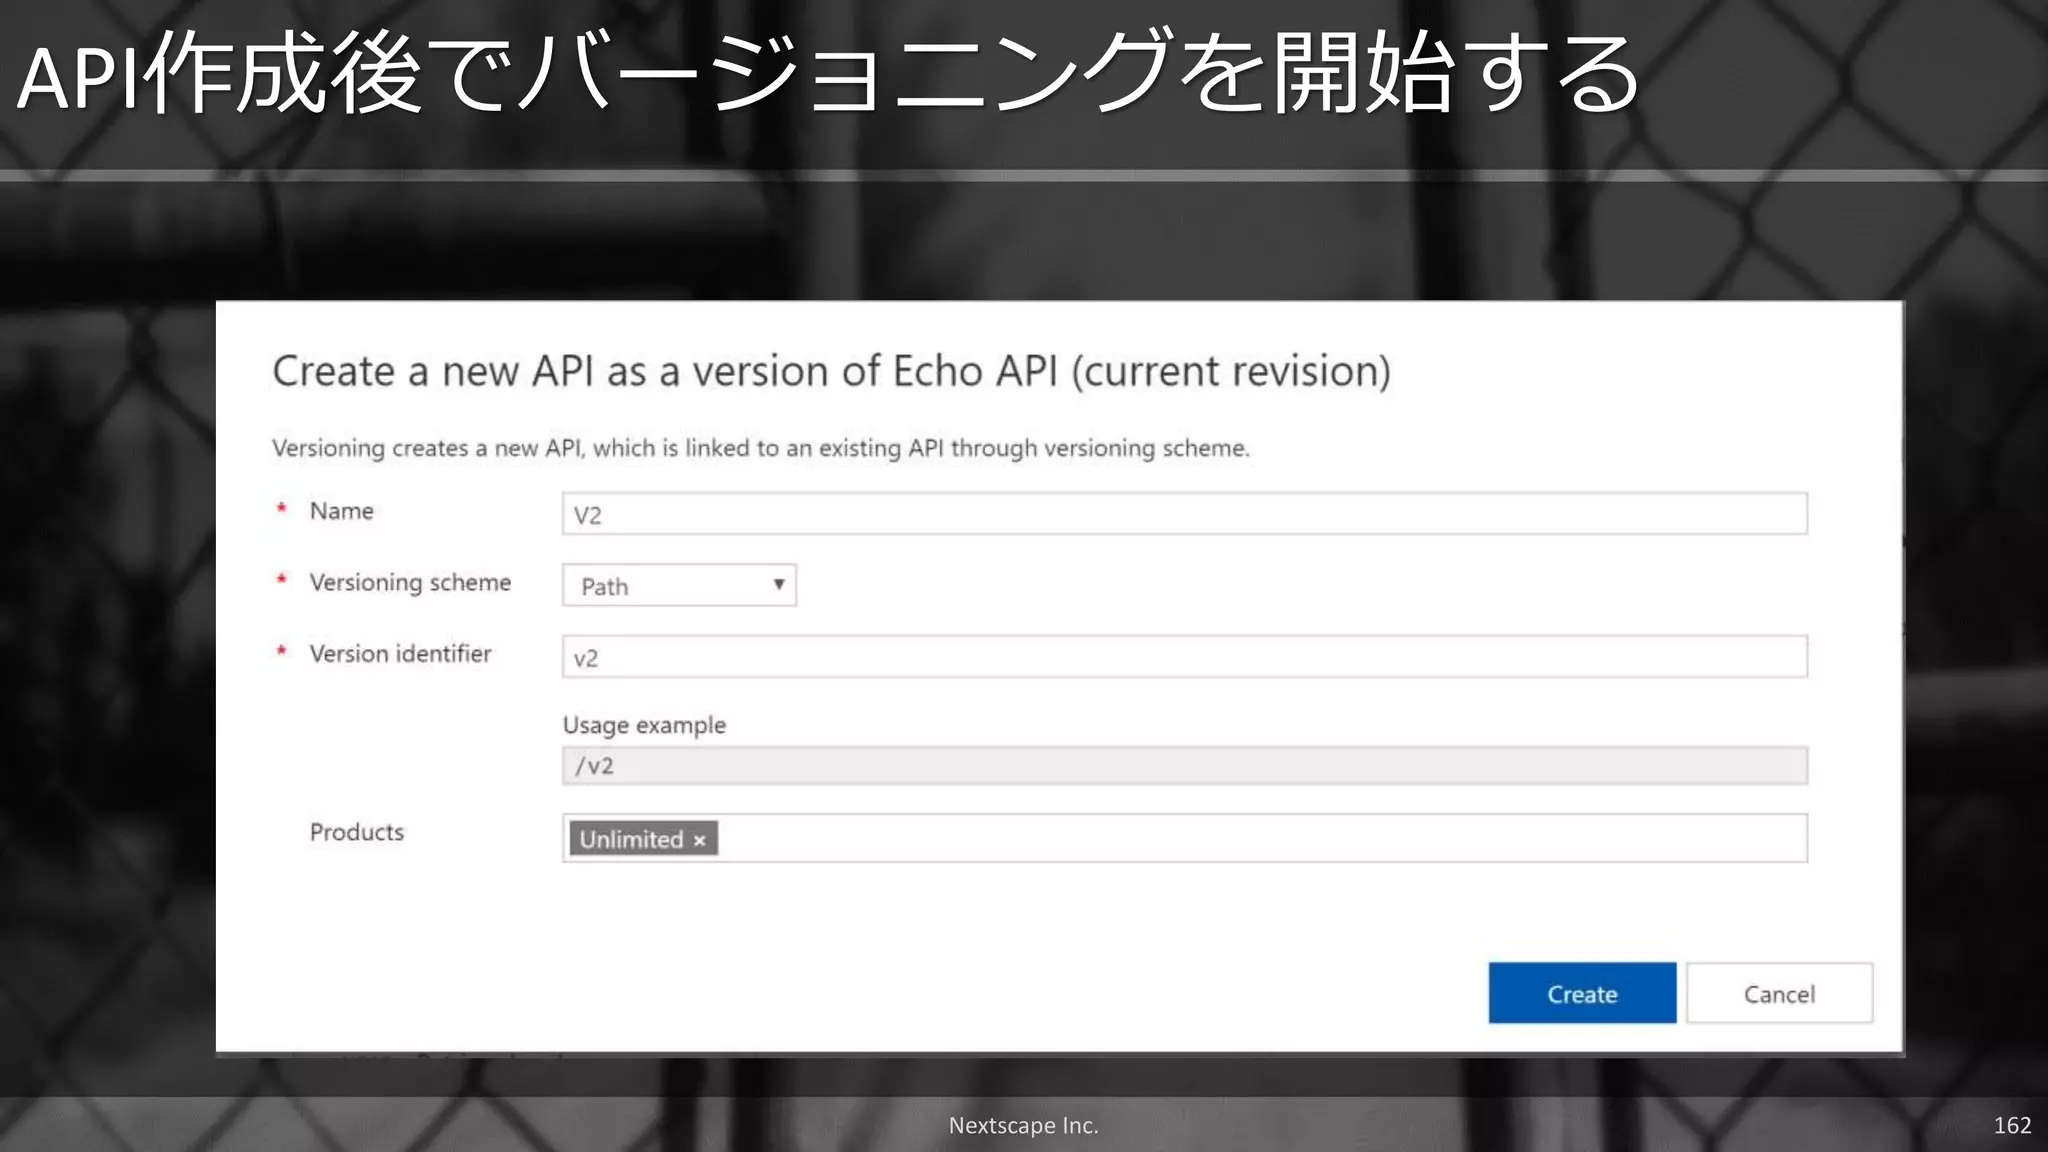The width and height of the screenshot is (2048, 1152).
Task: Click the Version identifier field containing v2
Action: 1184,657
